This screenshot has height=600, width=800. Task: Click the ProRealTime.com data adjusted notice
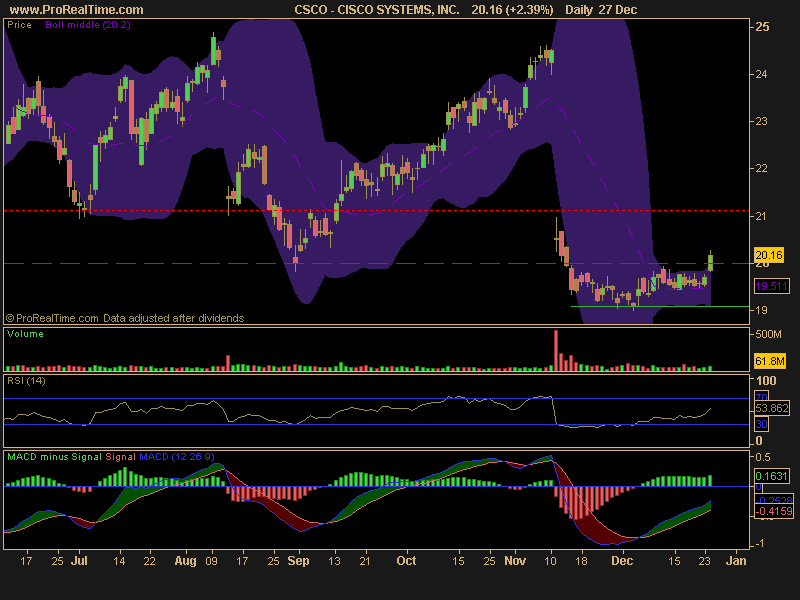[125, 318]
